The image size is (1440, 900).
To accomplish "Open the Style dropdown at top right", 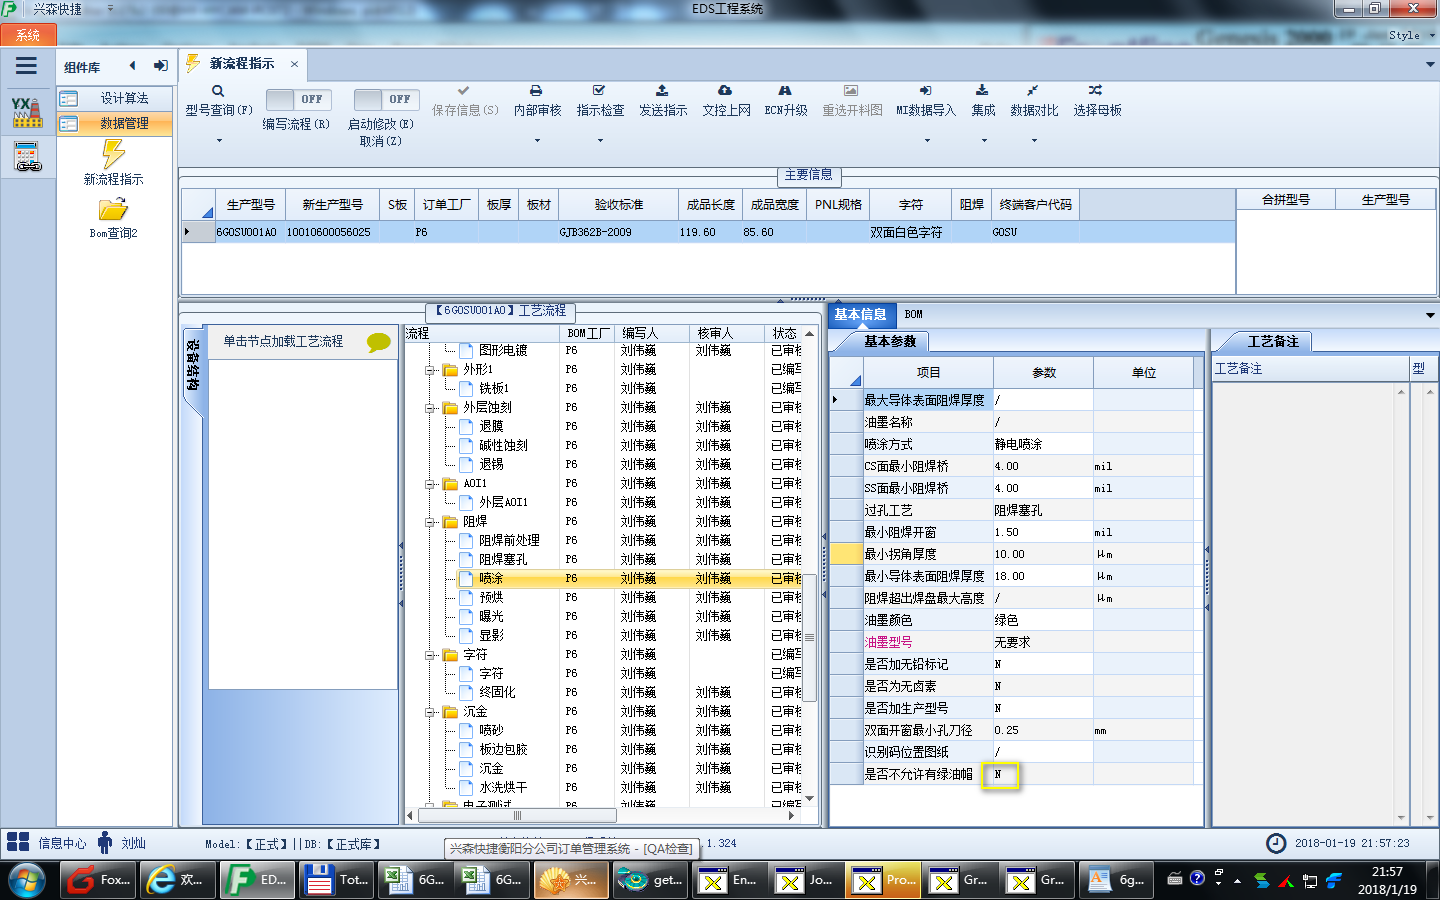I will (x=1410, y=35).
